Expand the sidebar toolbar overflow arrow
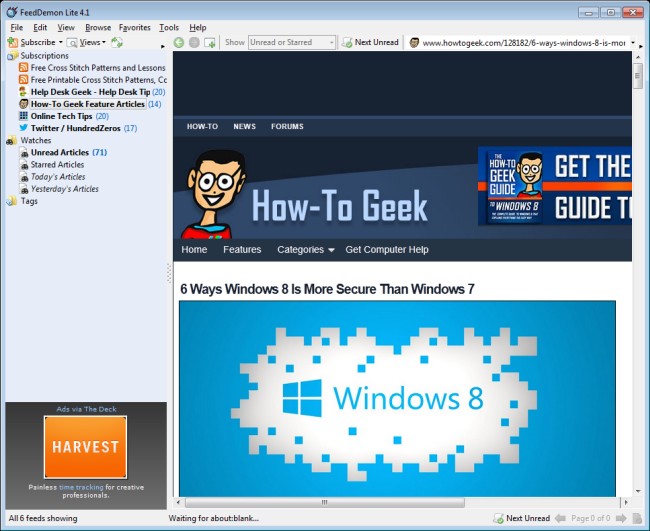The image size is (650, 531). pyautogui.click(x=163, y=46)
